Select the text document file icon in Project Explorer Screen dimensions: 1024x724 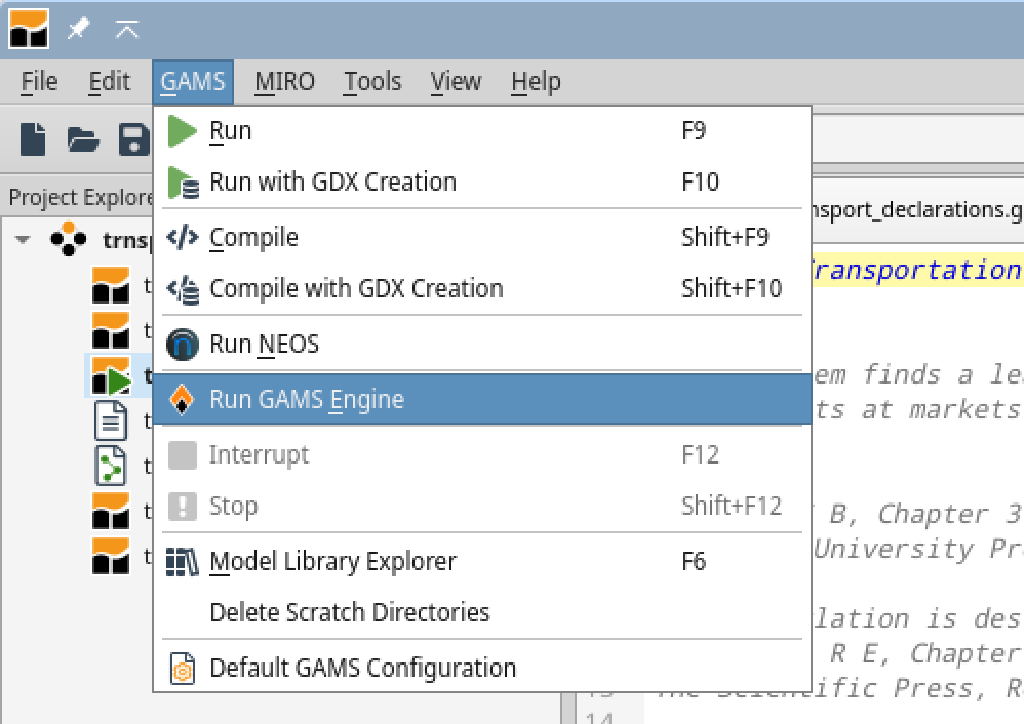coord(110,420)
